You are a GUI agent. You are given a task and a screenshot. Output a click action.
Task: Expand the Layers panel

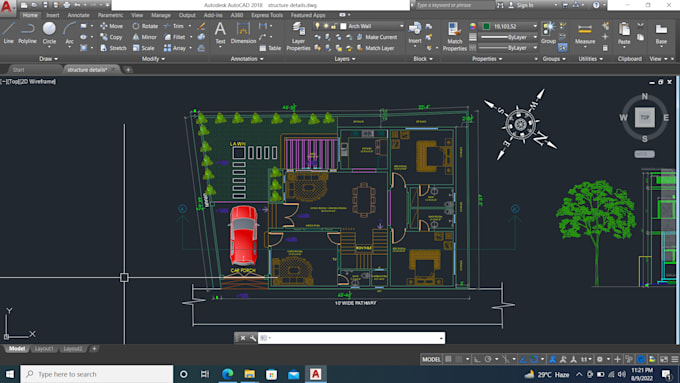coord(345,59)
